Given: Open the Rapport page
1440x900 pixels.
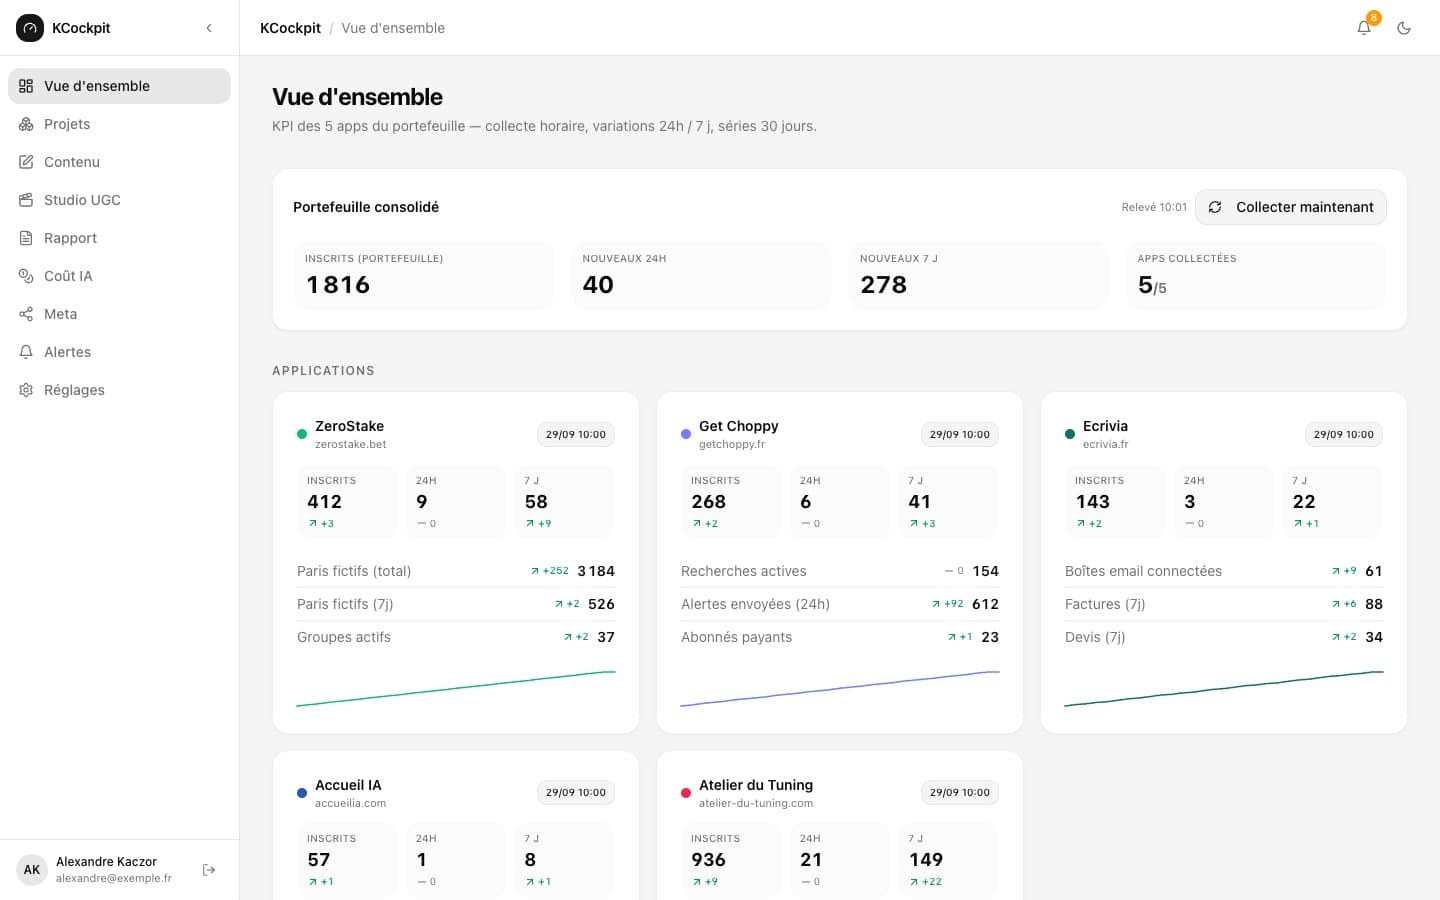Looking at the screenshot, I should coord(119,238).
